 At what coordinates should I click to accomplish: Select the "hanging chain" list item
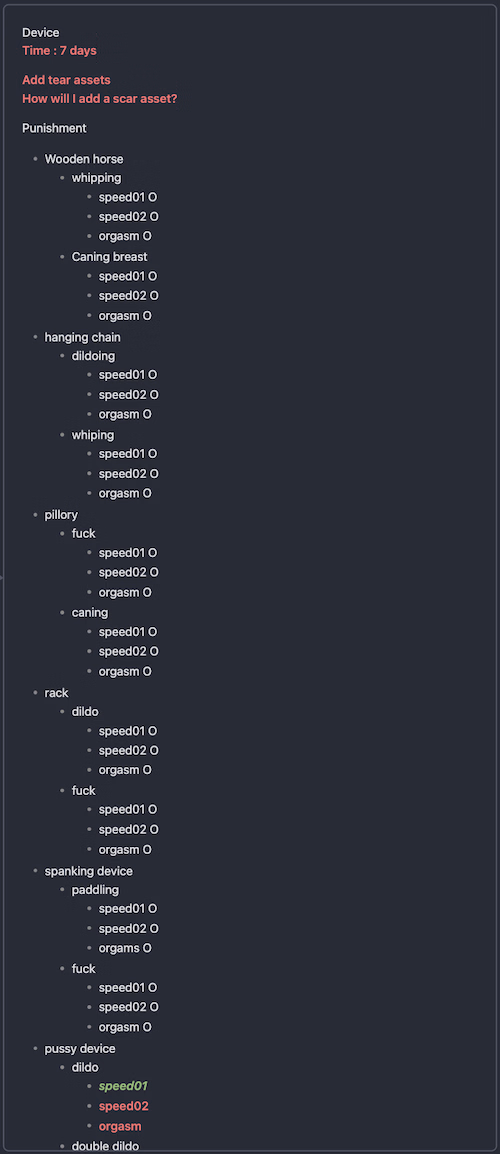pyautogui.click(x=82, y=337)
